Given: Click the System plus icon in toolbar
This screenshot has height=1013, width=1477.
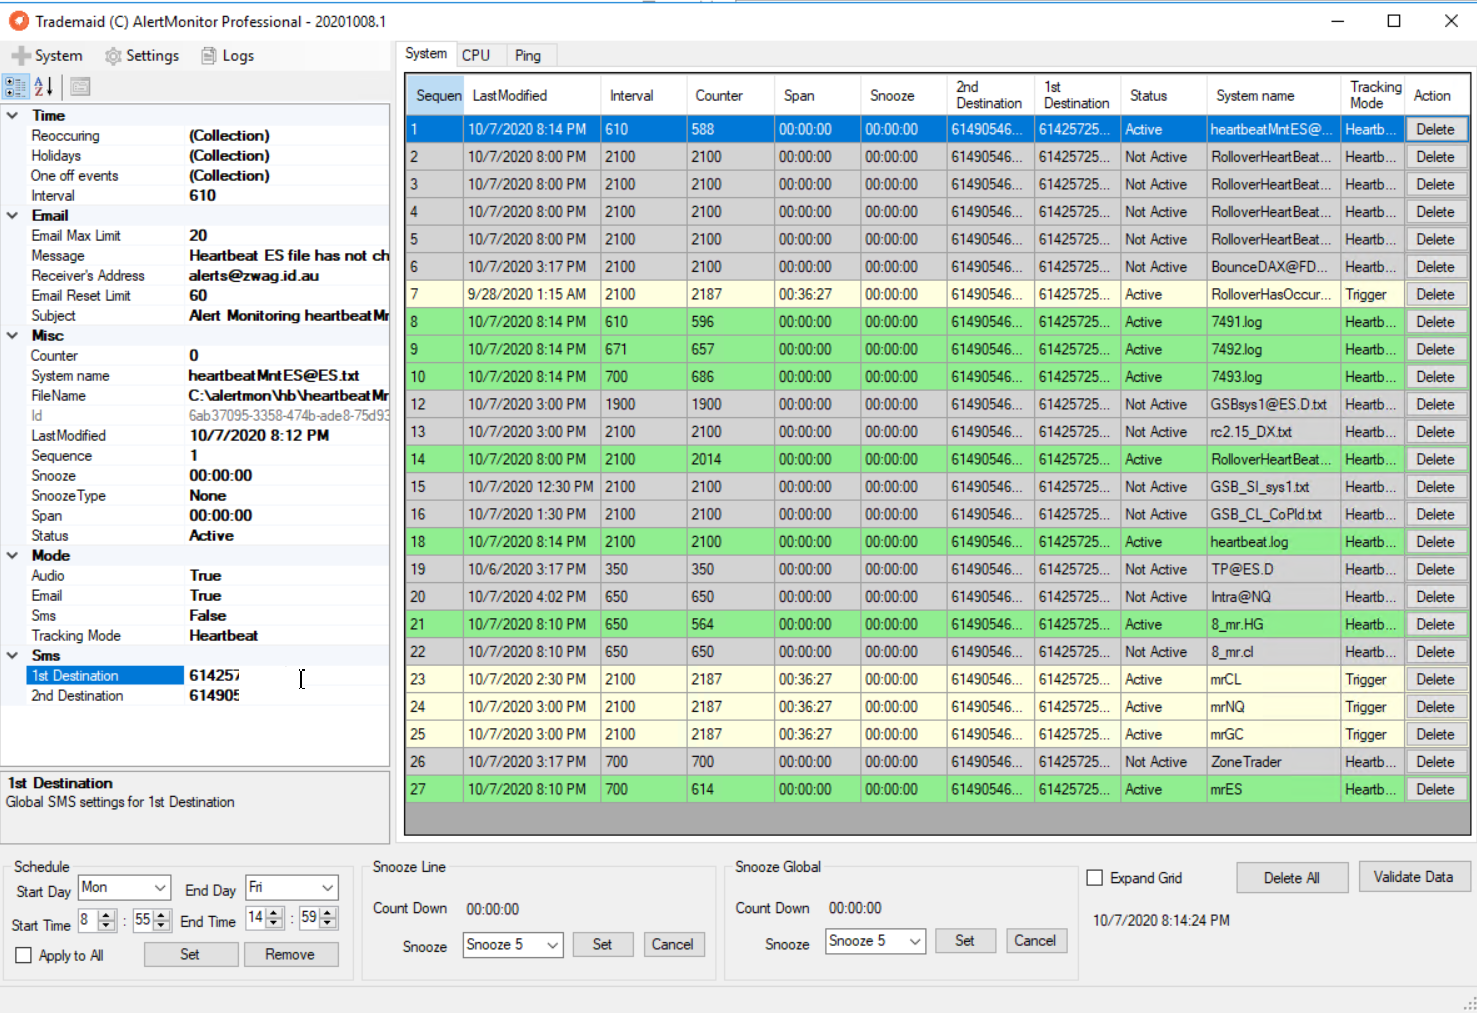Looking at the screenshot, I should click(21, 56).
